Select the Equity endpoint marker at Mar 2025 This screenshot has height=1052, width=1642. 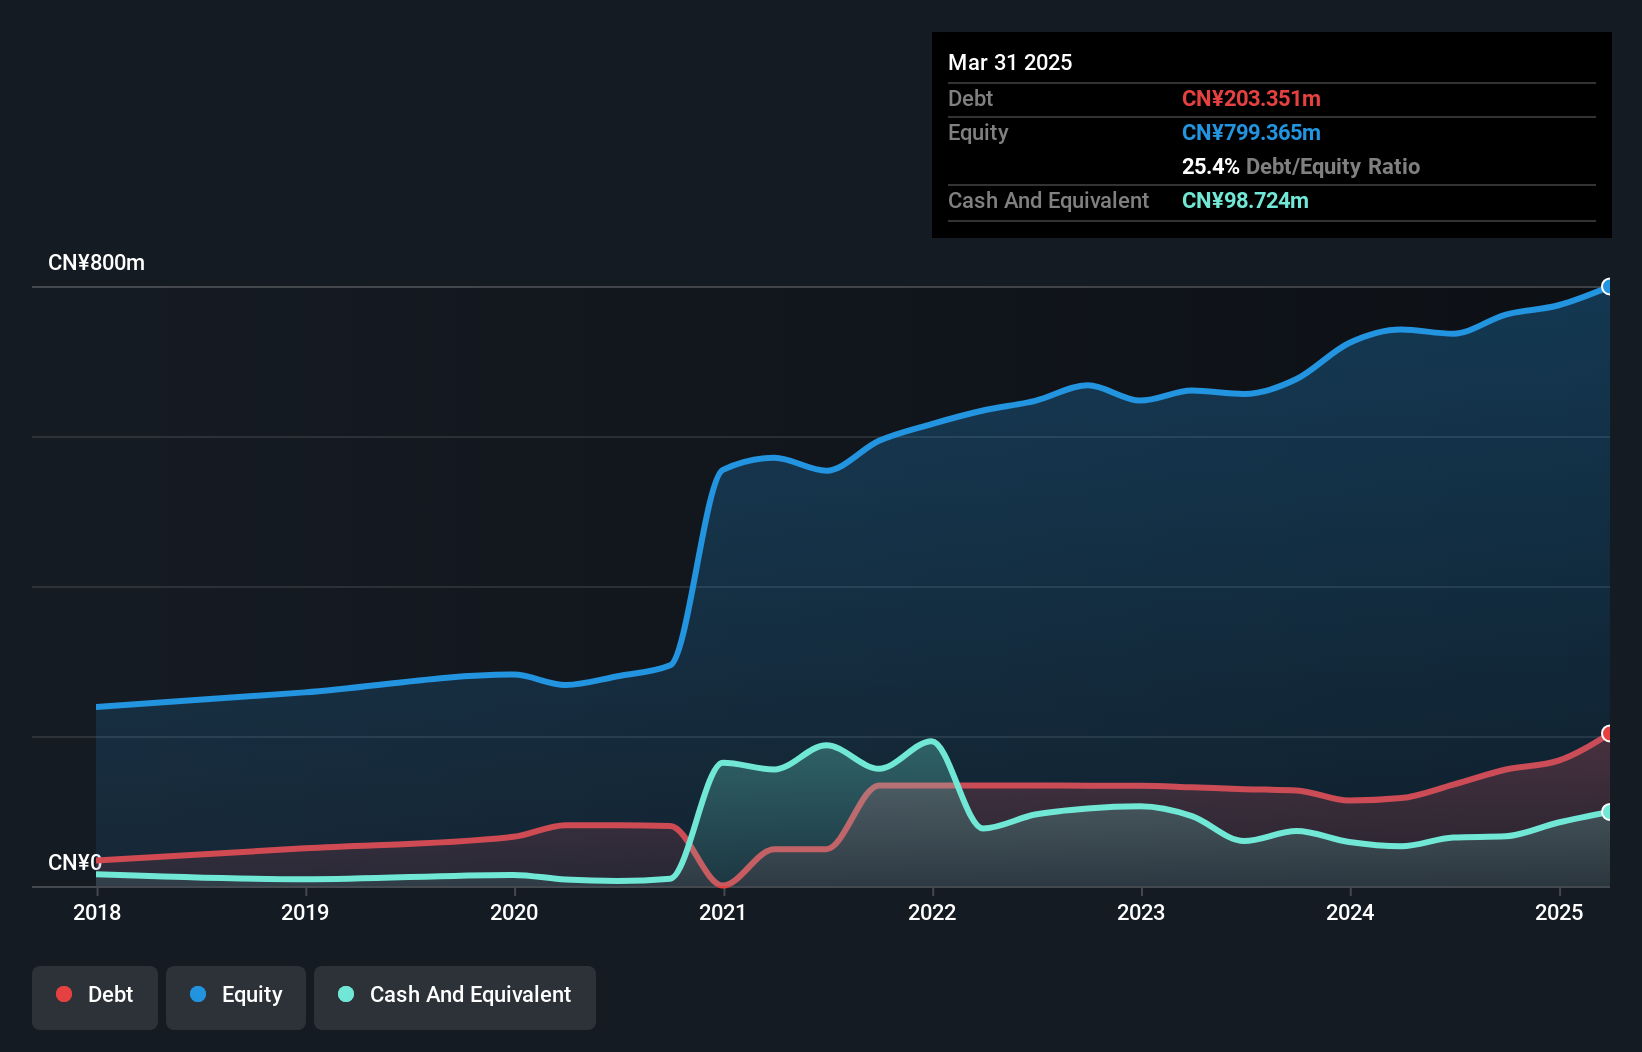click(1608, 287)
